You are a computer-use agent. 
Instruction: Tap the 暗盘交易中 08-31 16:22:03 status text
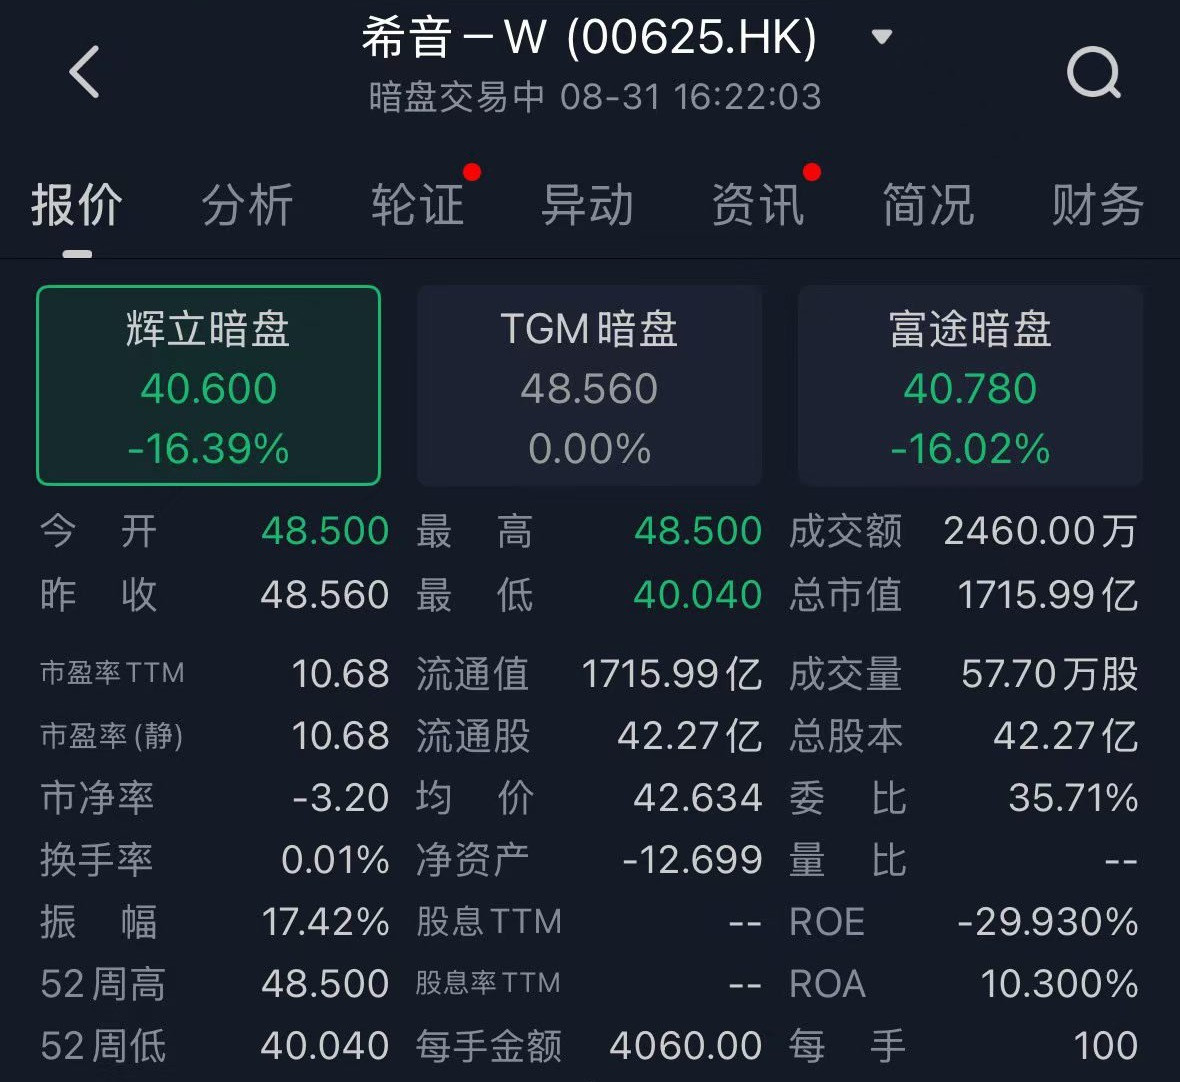[x=595, y=97]
